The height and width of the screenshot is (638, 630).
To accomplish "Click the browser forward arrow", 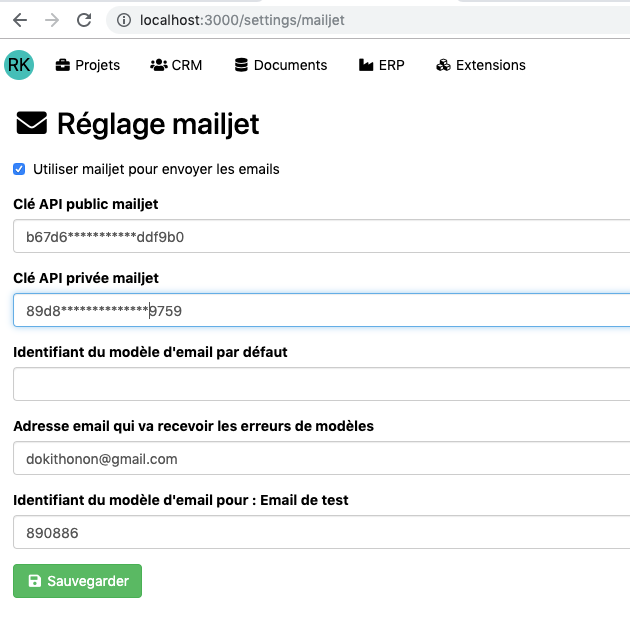I will pyautogui.click(x=52, y=20).
